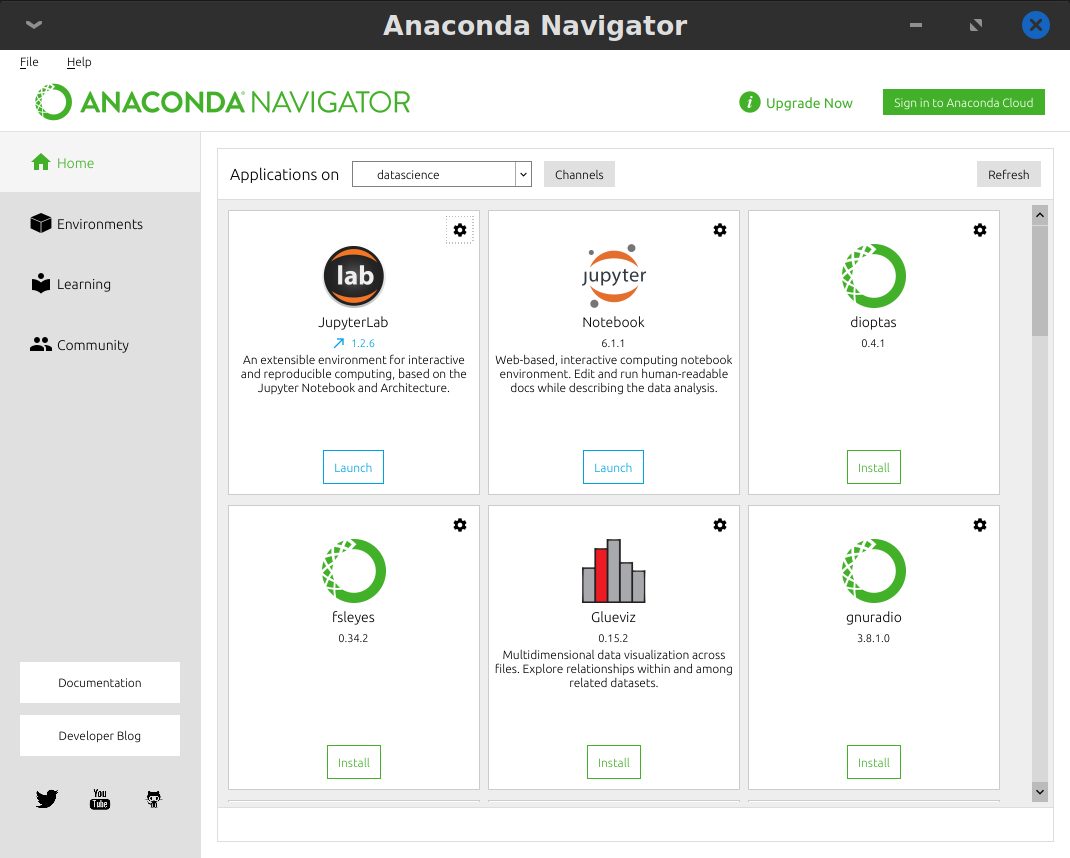Click Sign in to Anaconda Cloud

[x=963, y=101]
